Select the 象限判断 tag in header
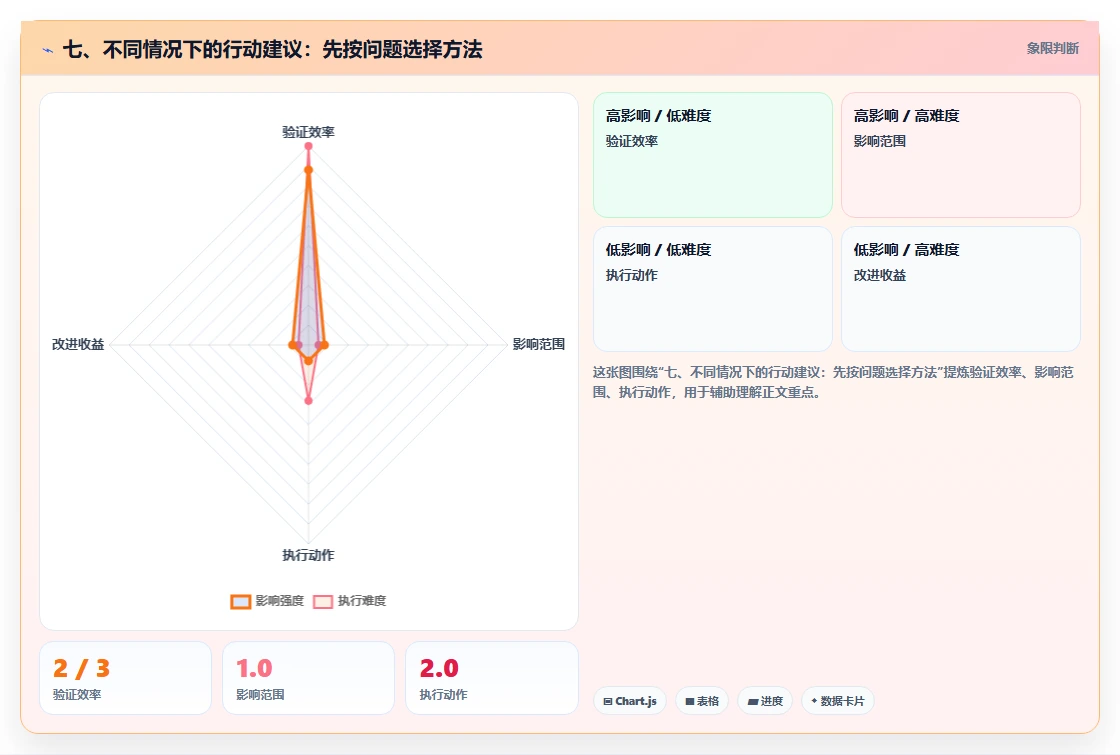The image size is (1120, 755). pyautogui.click(x=1052, y=48)
